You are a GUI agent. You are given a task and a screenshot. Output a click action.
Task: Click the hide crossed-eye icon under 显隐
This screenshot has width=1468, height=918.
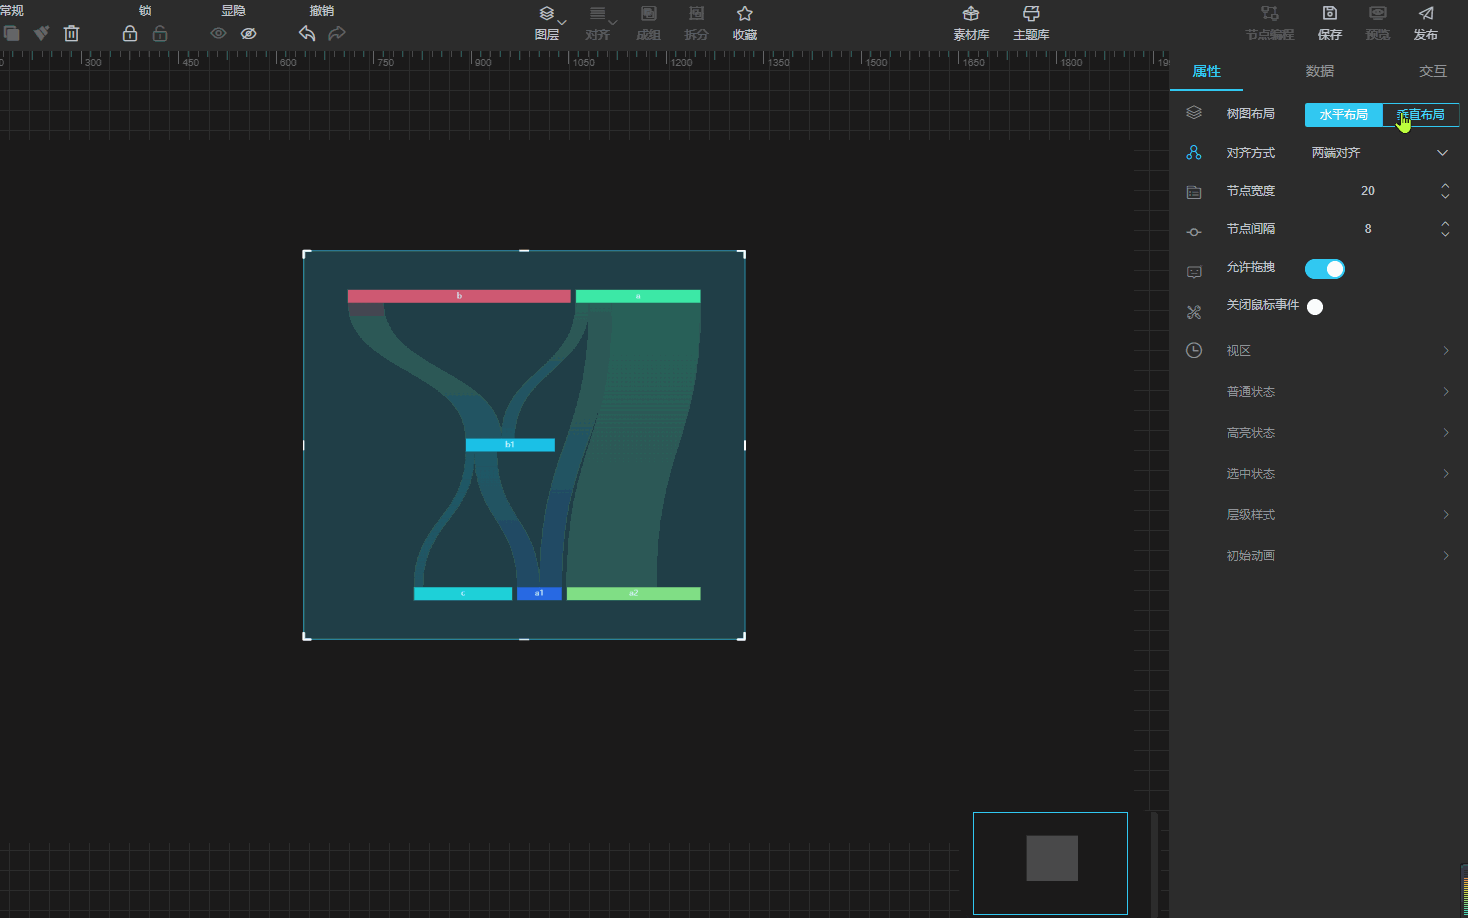pyautogui.click(x=248, y=33)
